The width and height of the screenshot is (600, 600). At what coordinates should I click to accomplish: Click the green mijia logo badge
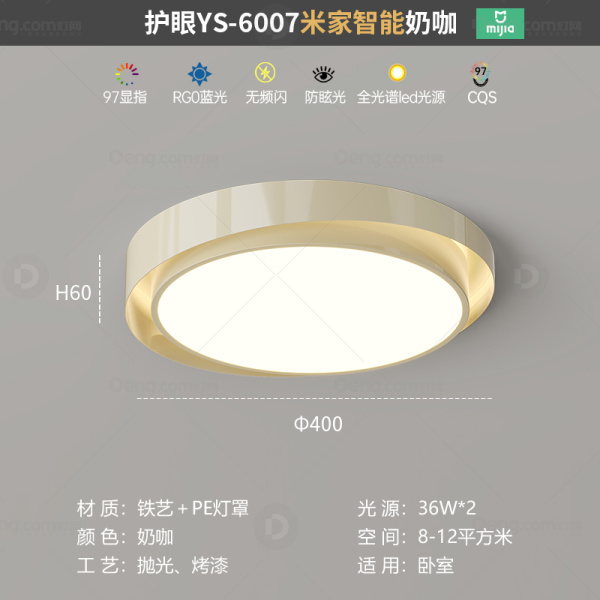tap(500, 24)
